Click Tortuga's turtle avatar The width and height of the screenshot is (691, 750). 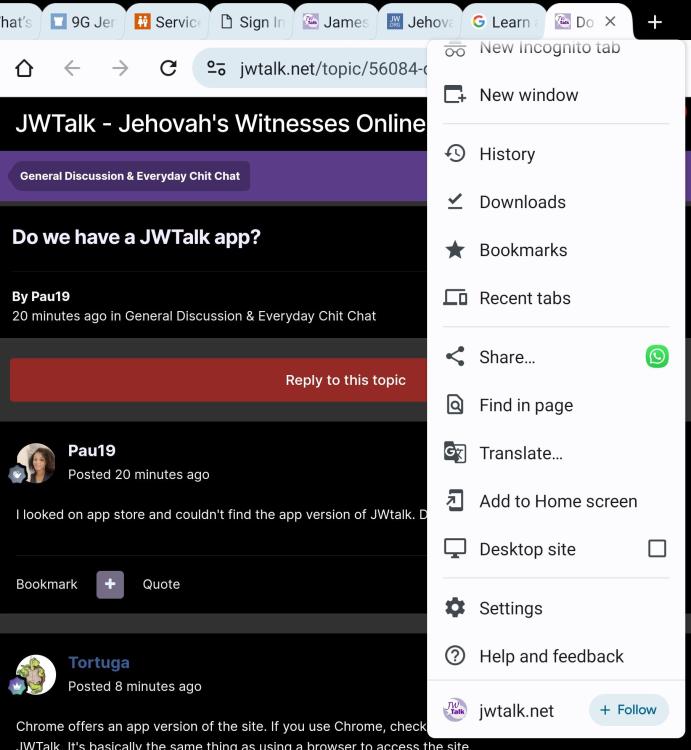36,674
